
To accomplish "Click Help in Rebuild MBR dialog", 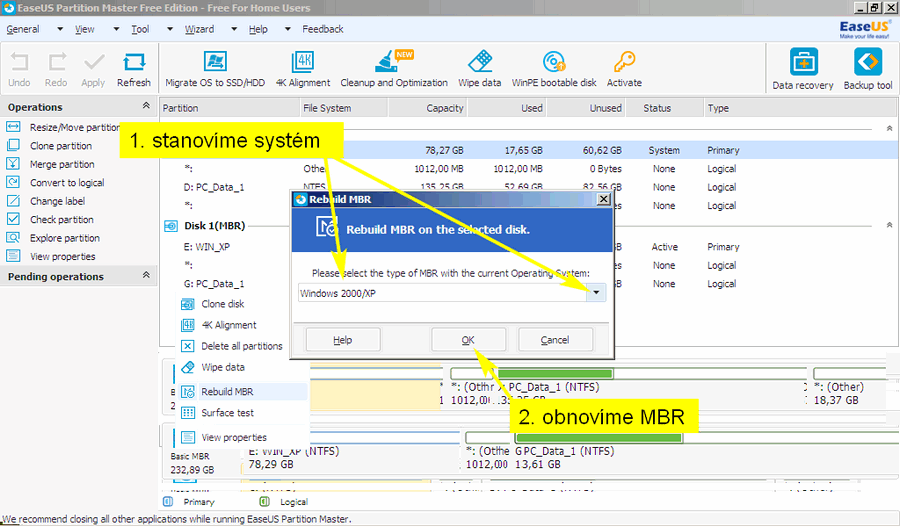I will tap(342, 340).
